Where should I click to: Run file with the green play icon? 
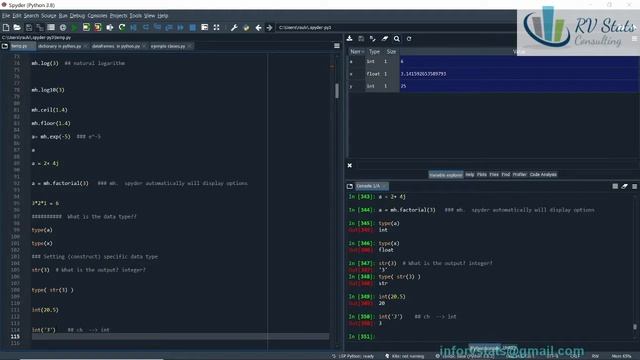74,27
